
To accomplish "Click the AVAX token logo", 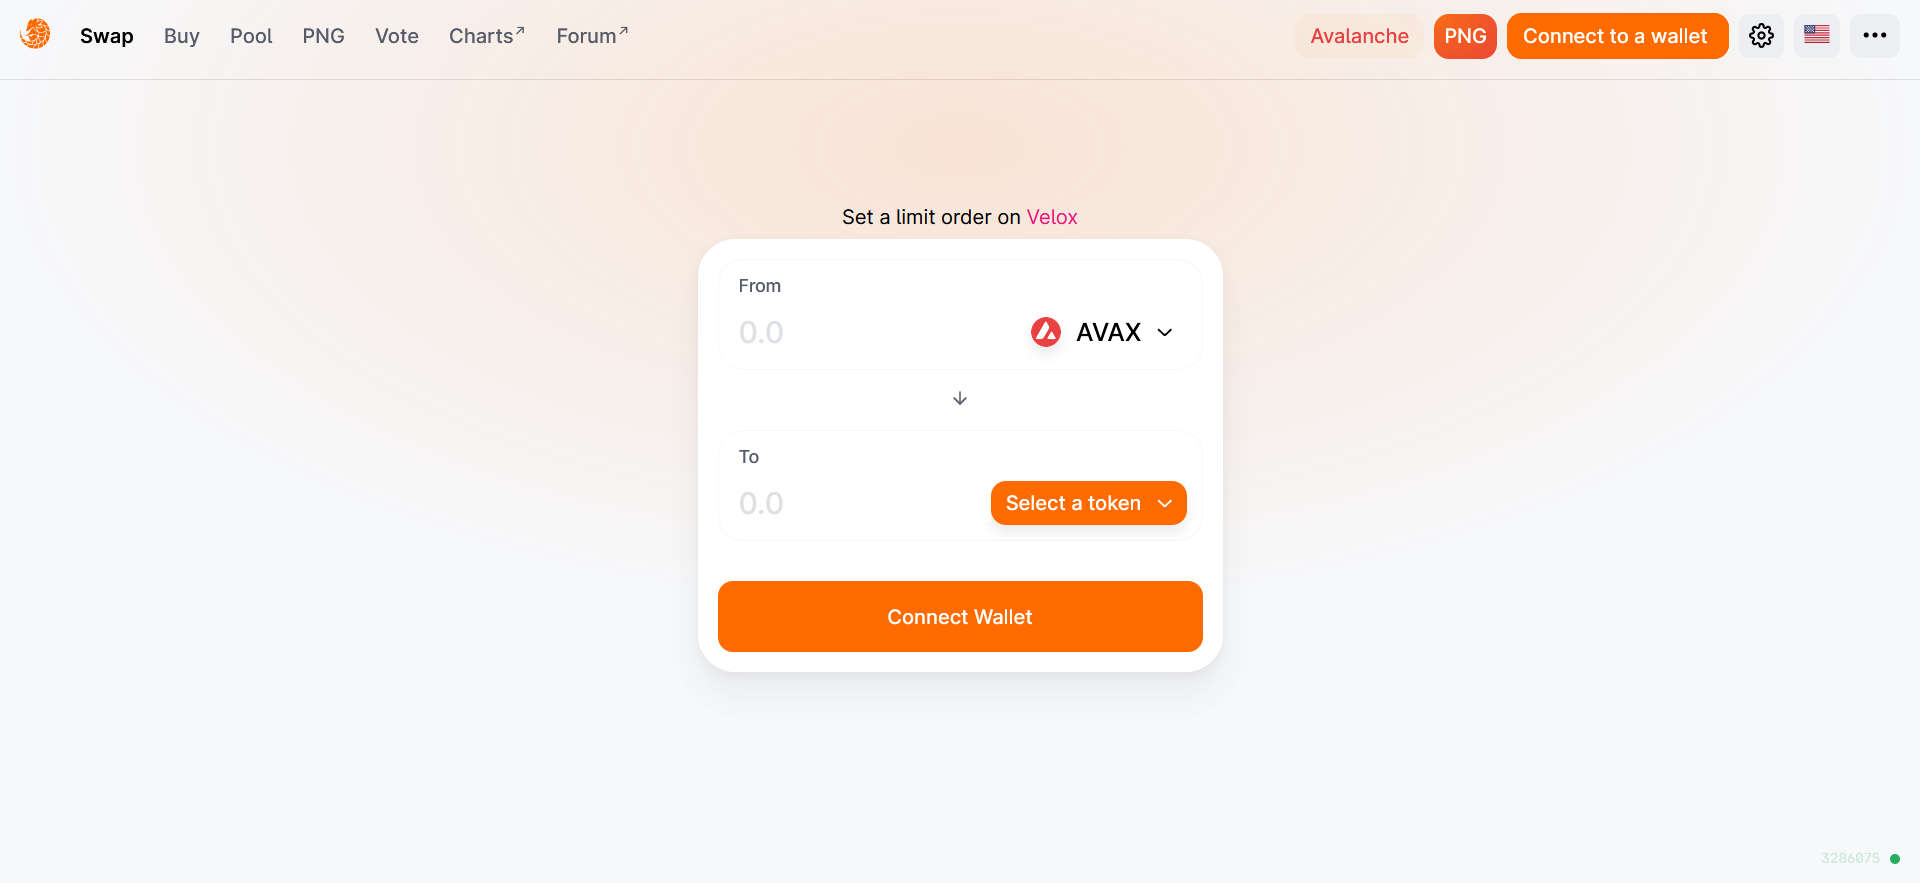I will click(1045, 332).
